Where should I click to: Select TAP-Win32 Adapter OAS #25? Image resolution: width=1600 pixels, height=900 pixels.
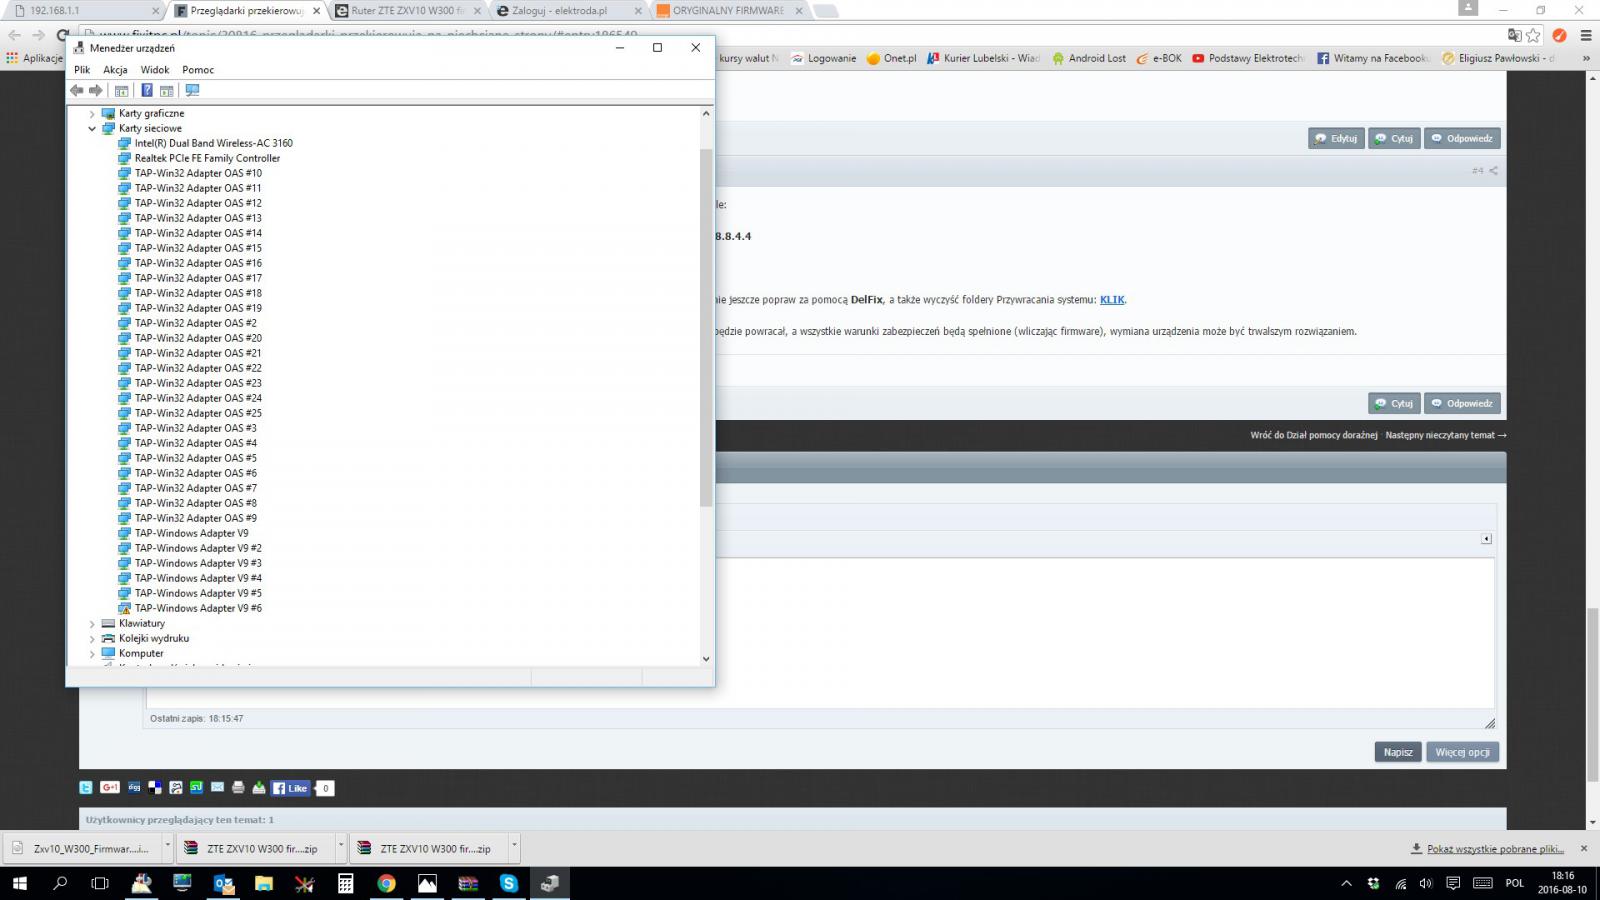[x=198, y=413]
